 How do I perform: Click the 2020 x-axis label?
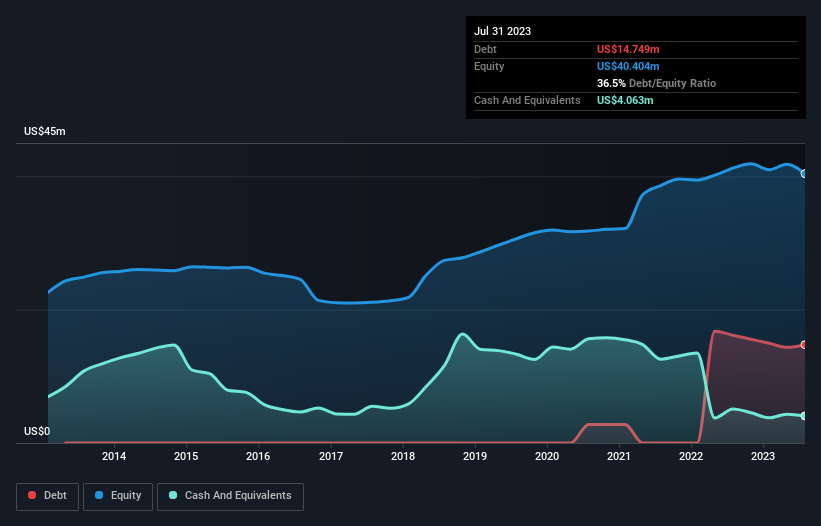tap(547, 456)
